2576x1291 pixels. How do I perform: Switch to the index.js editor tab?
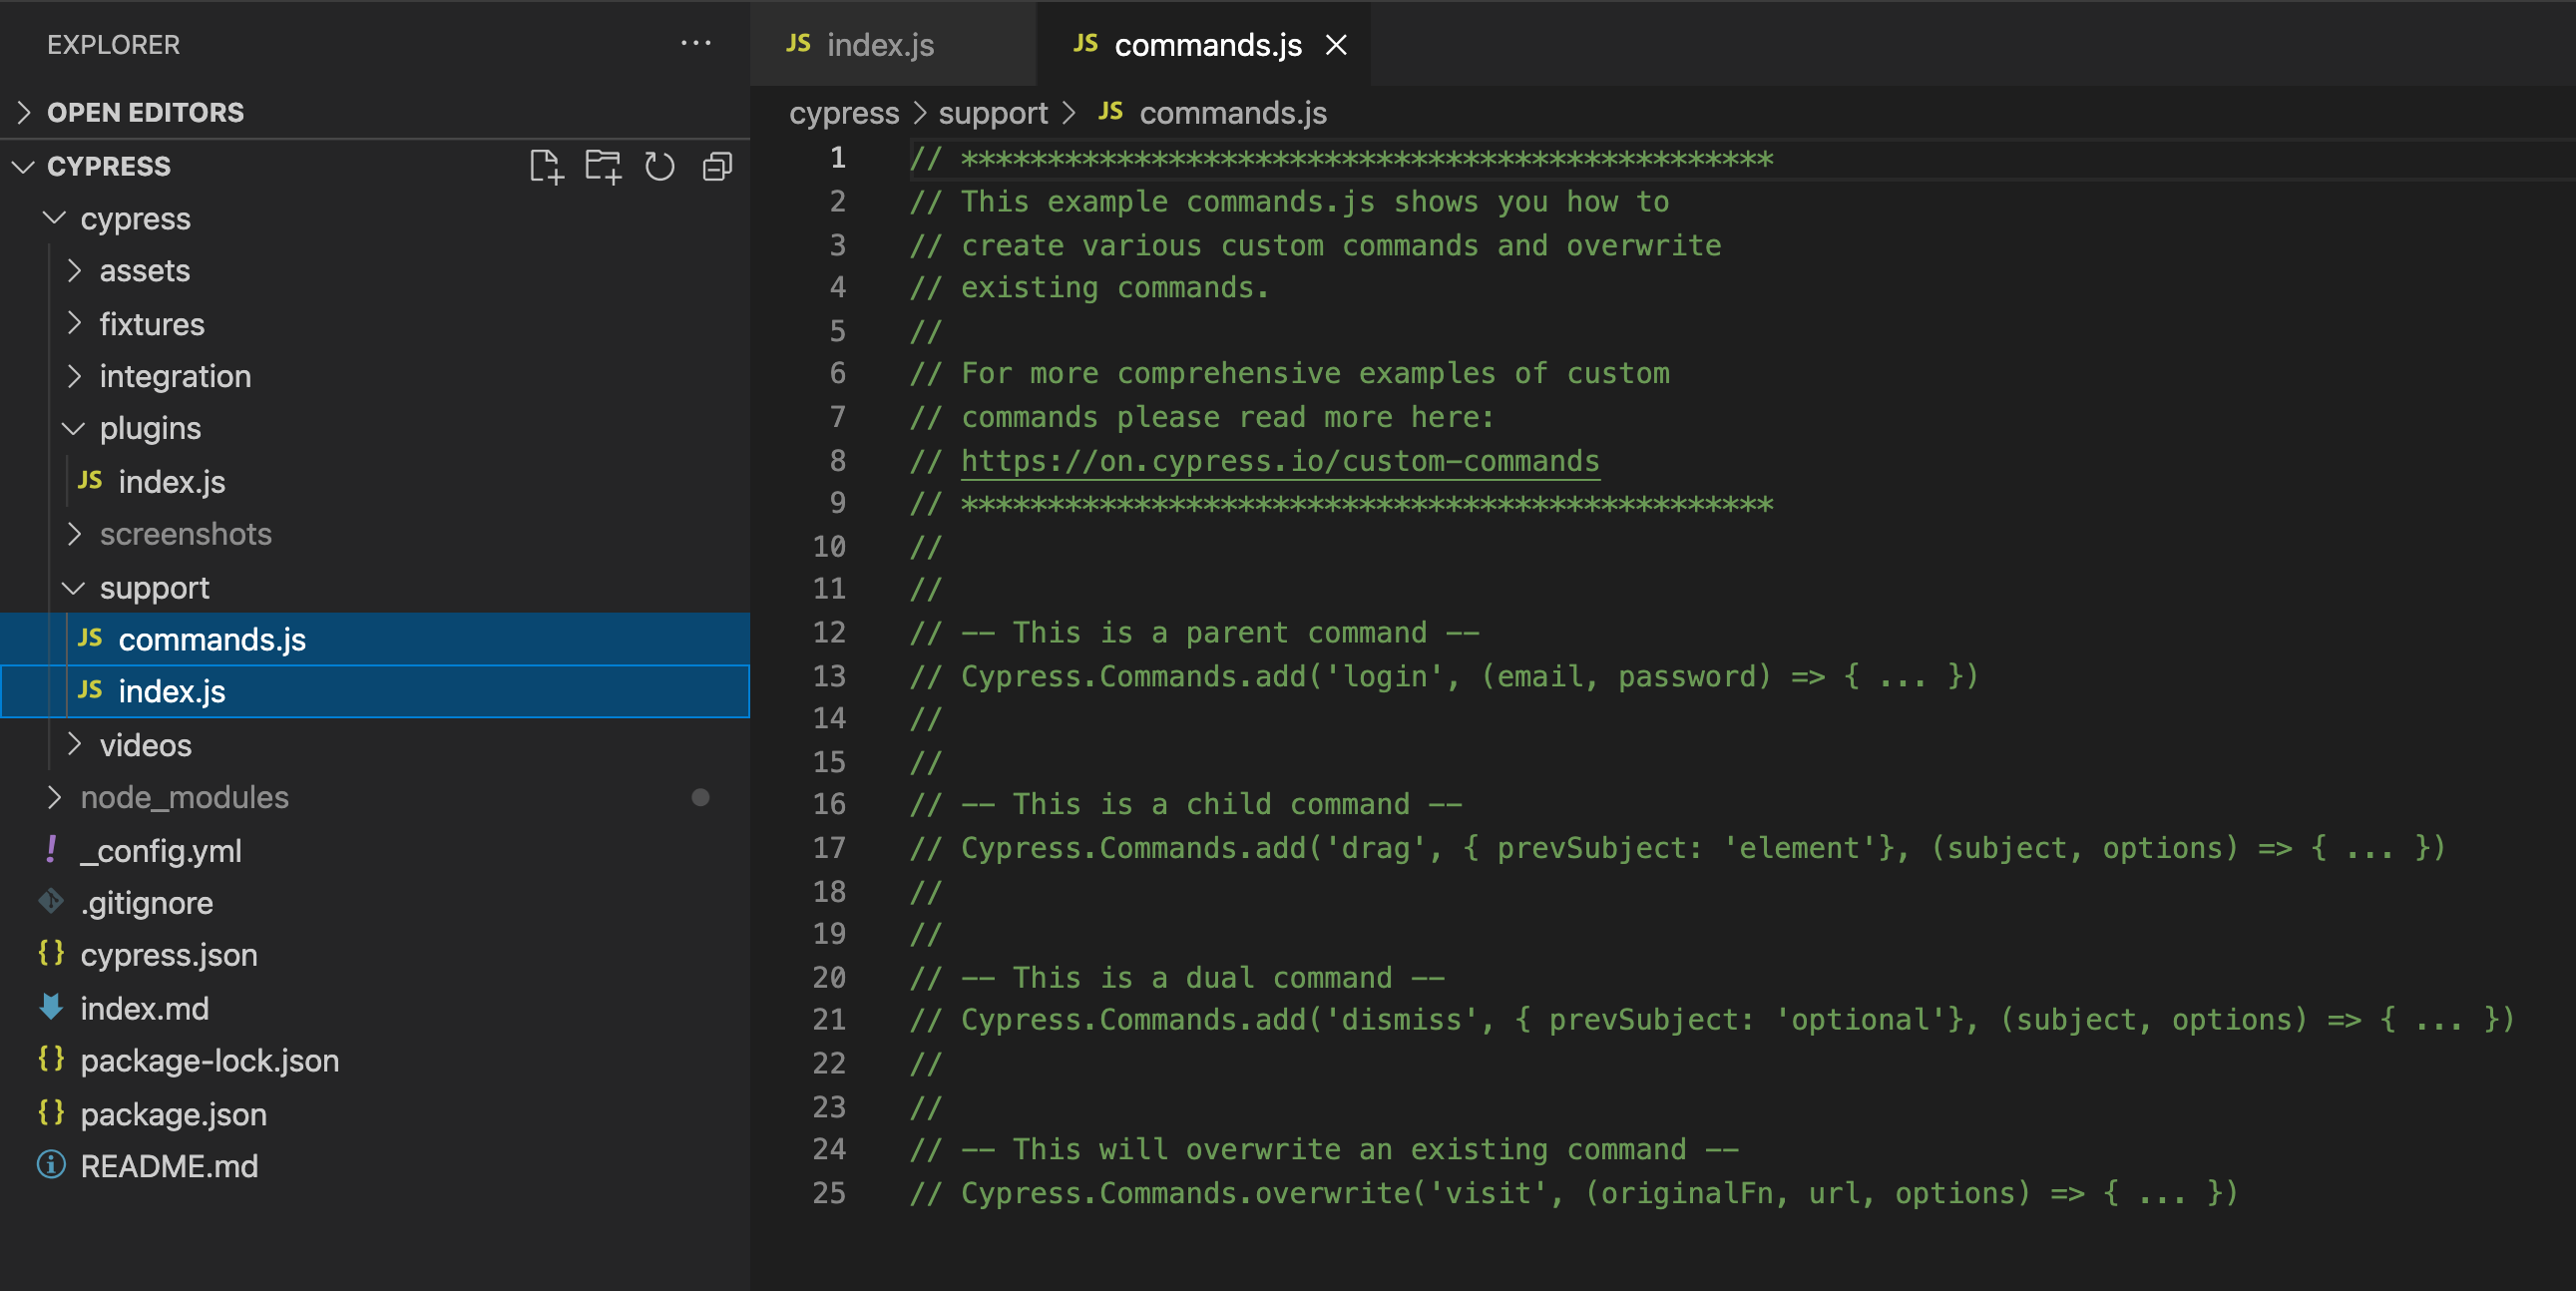(879, 45)
